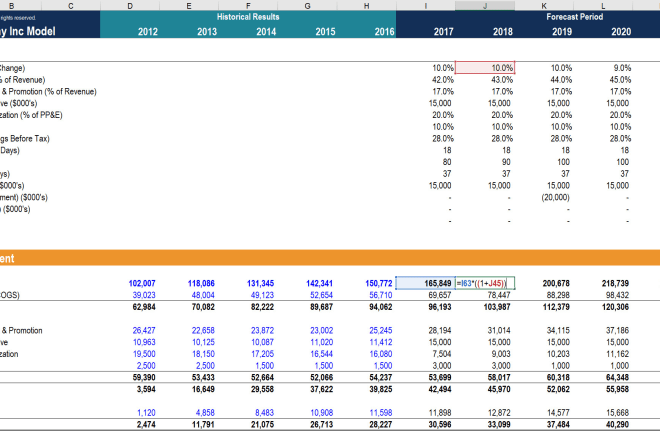
Task: Click the 2014 revenue value 131,345
Action: click(x=261, y=283)
